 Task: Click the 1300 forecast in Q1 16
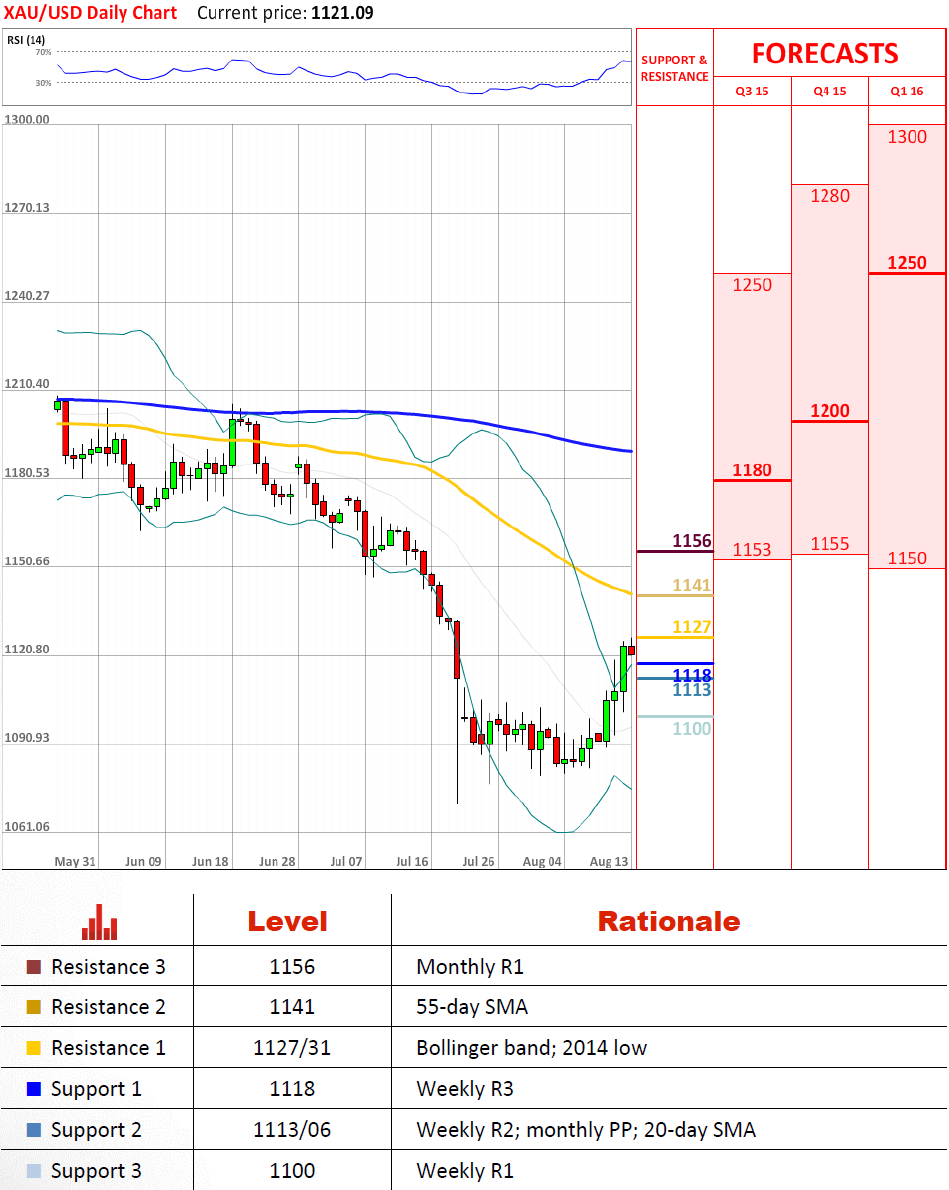click(x=907, y=137)
